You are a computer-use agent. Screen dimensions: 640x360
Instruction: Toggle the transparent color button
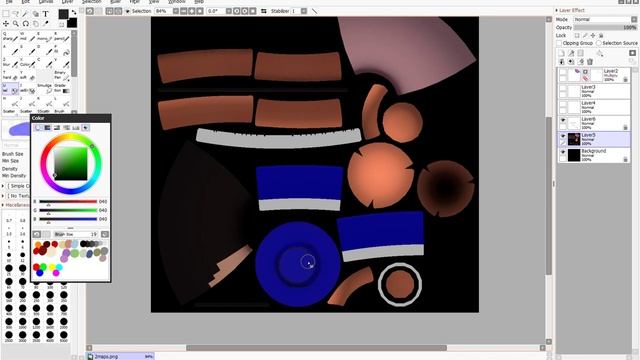click(62, 24)
